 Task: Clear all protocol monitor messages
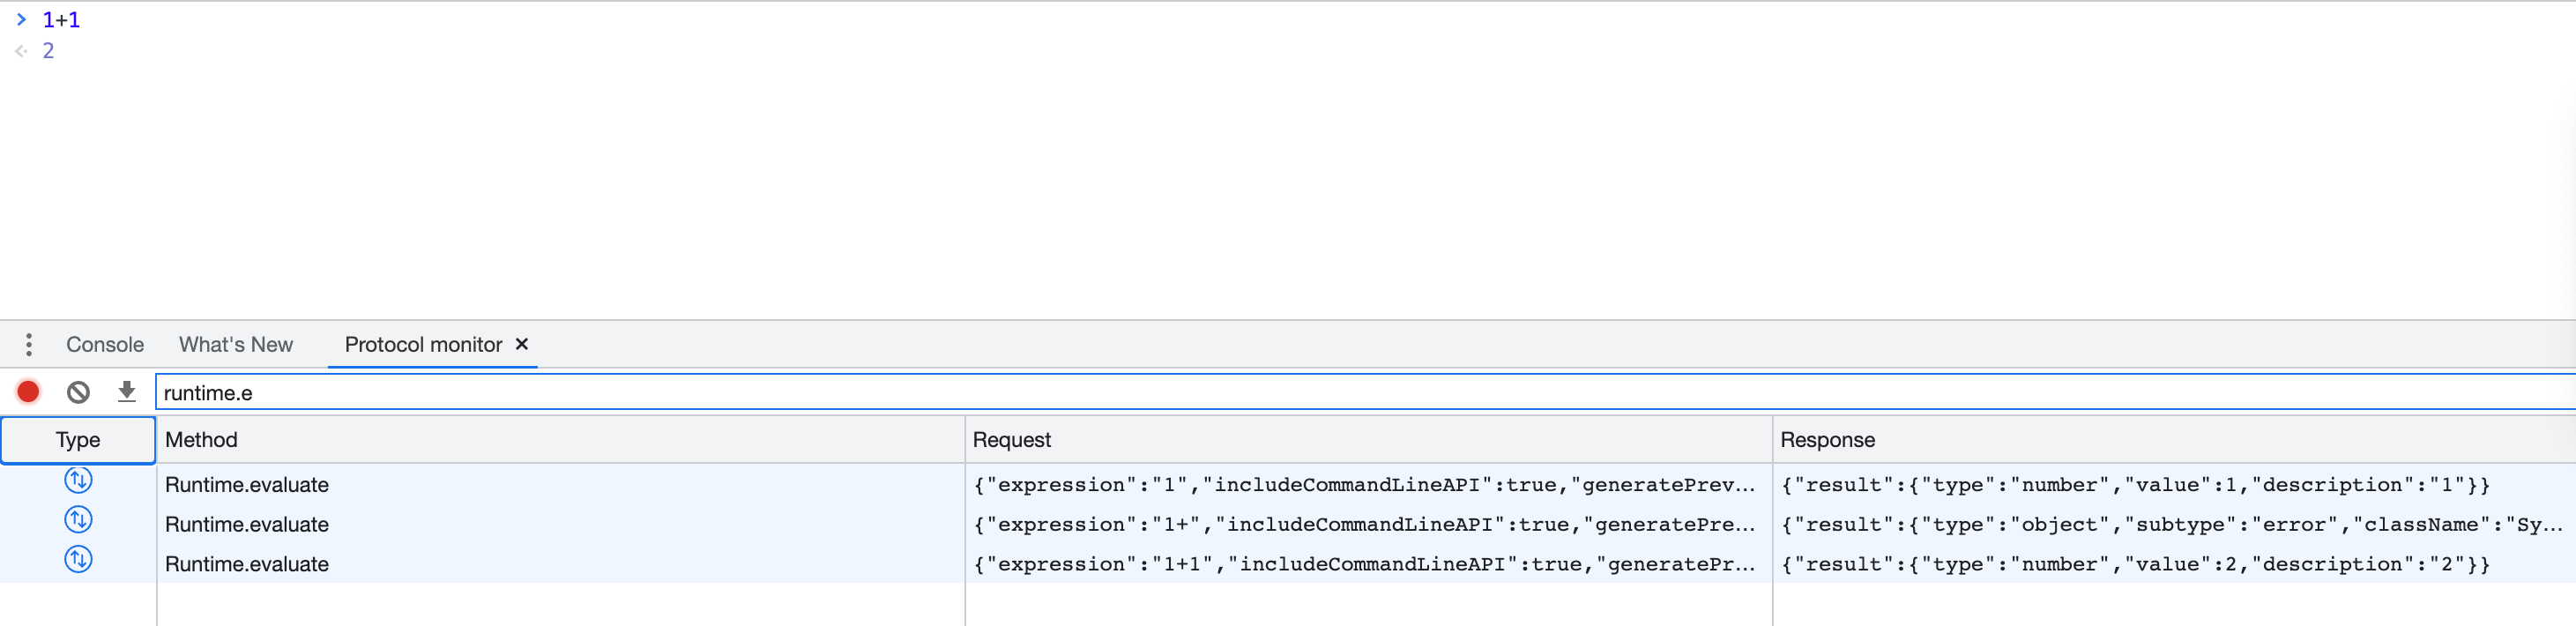point(78,392)
